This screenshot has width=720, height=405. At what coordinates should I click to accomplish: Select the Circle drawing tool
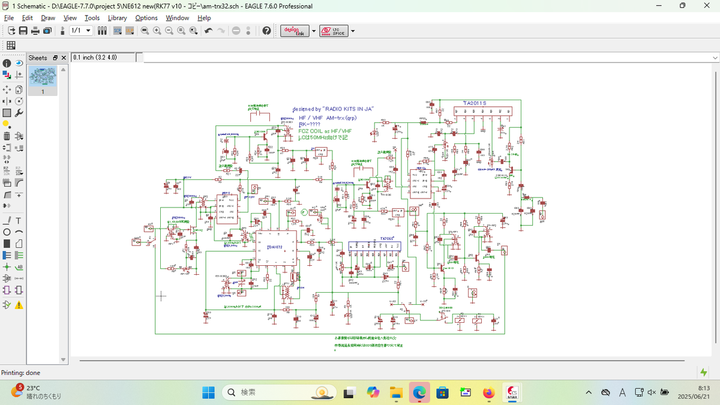coord(7,232)
